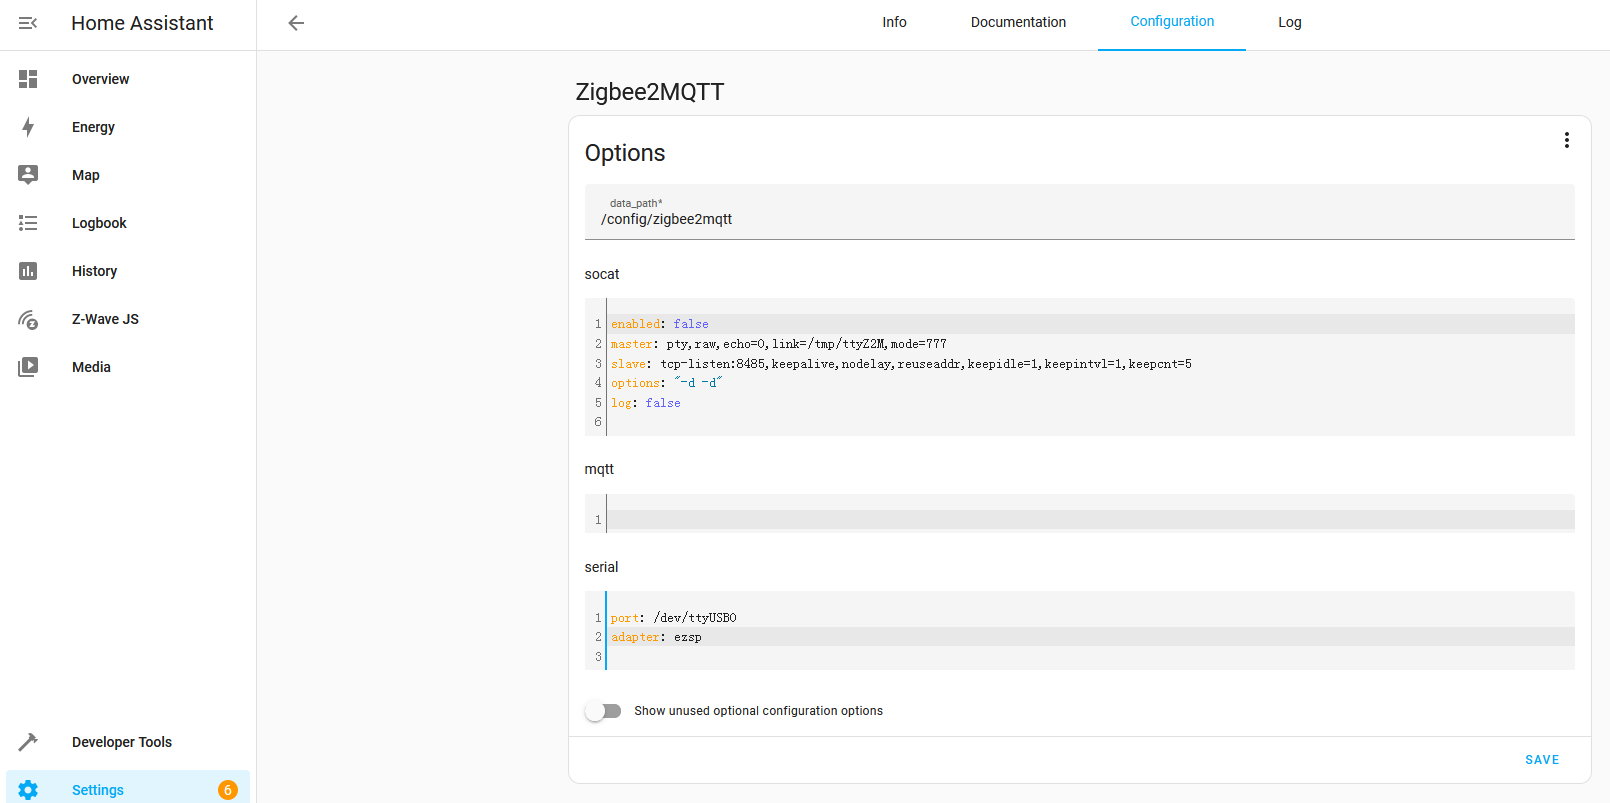This screenshot has height=803, width=1610.
Task: Click the socat 'master: pty,raw' line
Action: [1090, 344]
